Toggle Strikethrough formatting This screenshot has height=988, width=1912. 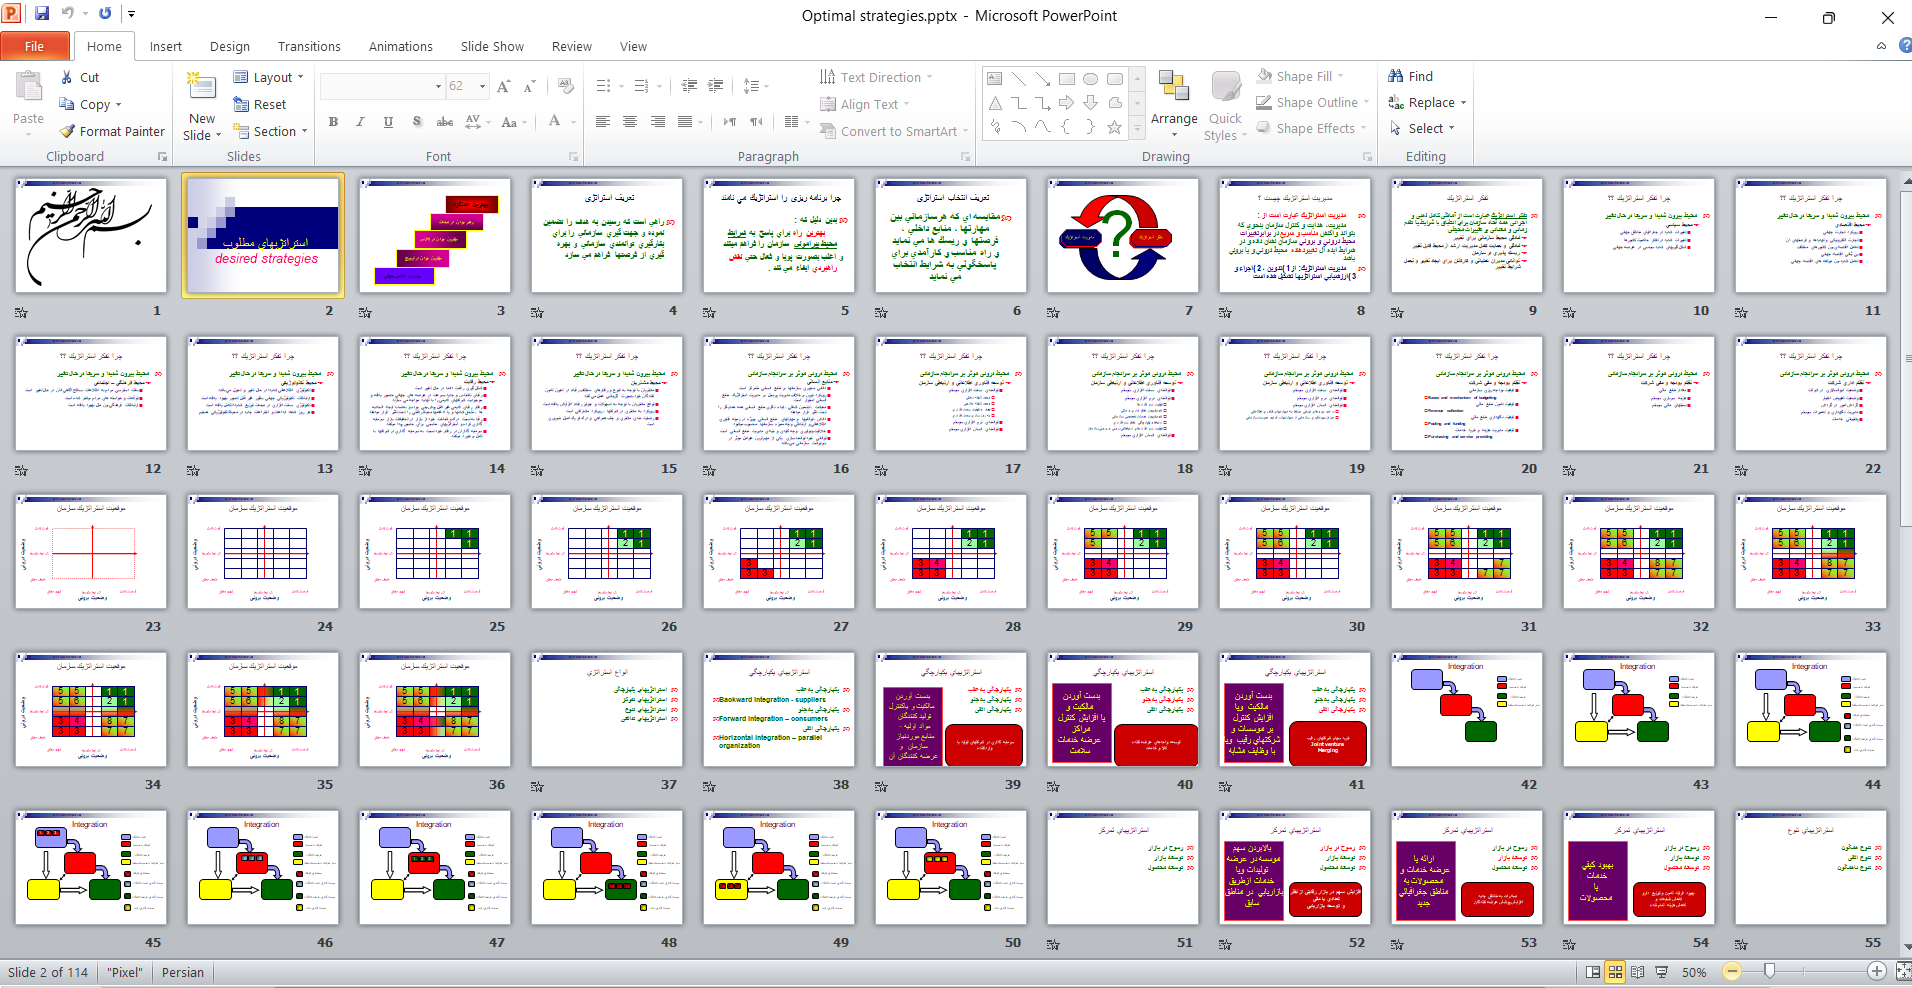point(445,121)
